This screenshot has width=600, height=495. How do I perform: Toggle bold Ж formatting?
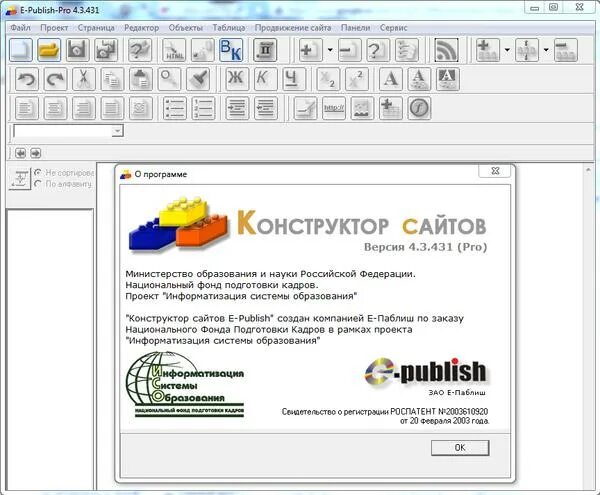point(236,79)
